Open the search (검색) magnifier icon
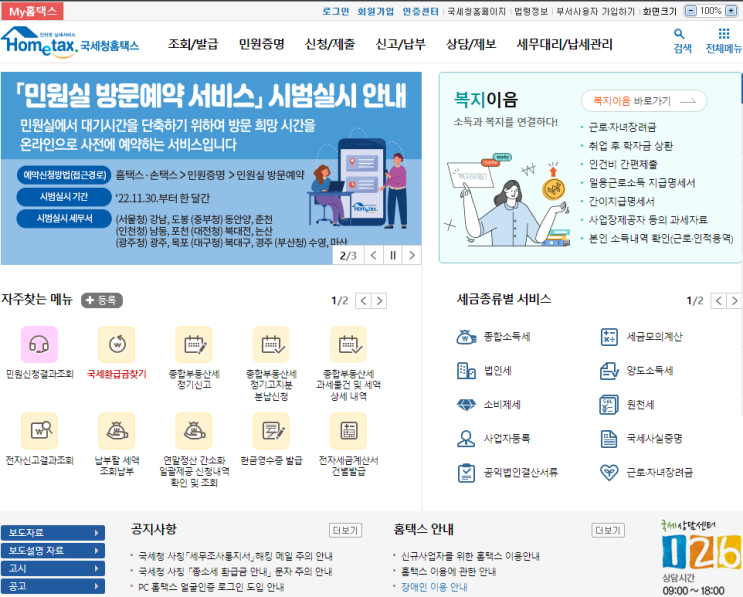 [679, 34]
